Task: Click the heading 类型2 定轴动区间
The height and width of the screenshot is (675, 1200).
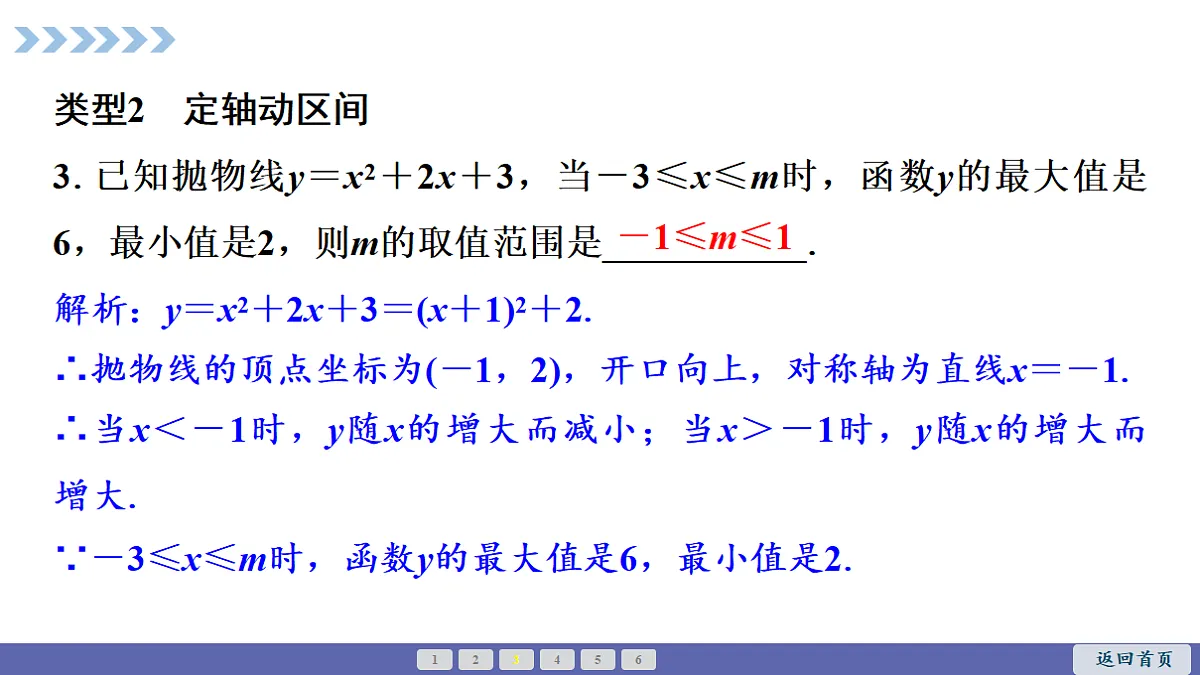Action: (x=211, y=110)
